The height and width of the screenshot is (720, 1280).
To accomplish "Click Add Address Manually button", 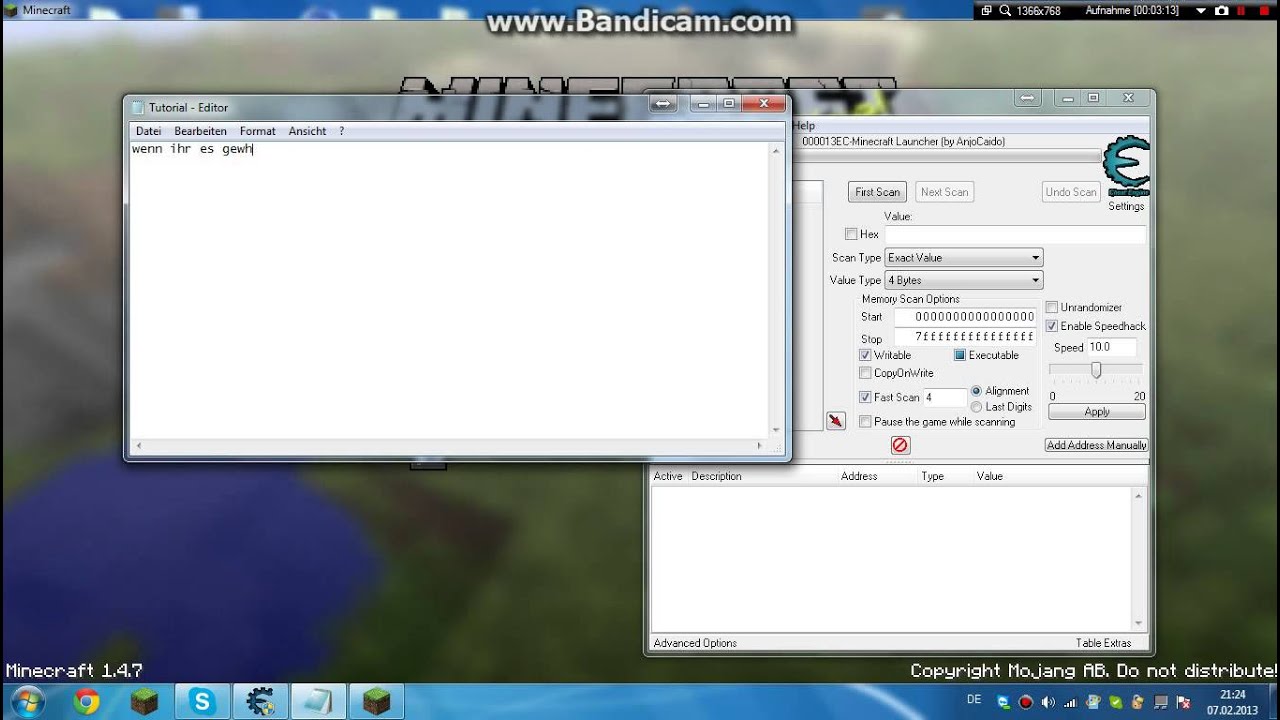I will pos(1097,445).
